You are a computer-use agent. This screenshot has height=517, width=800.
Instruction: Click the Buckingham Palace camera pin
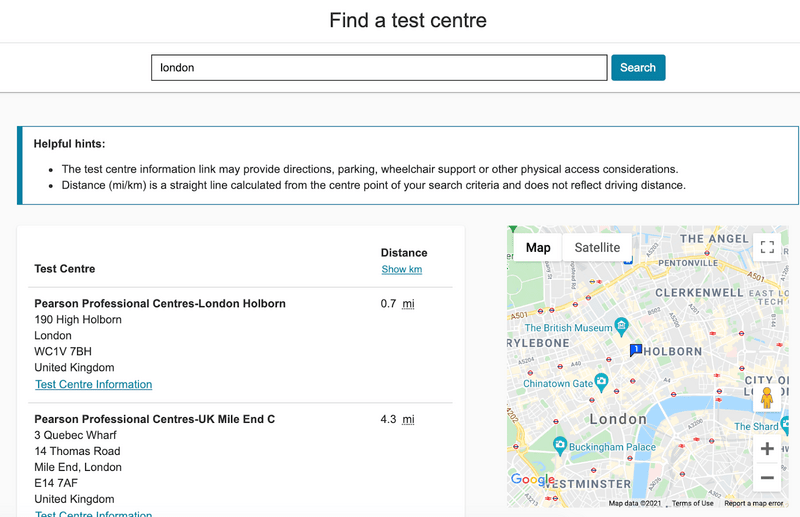tap(560, 446)
